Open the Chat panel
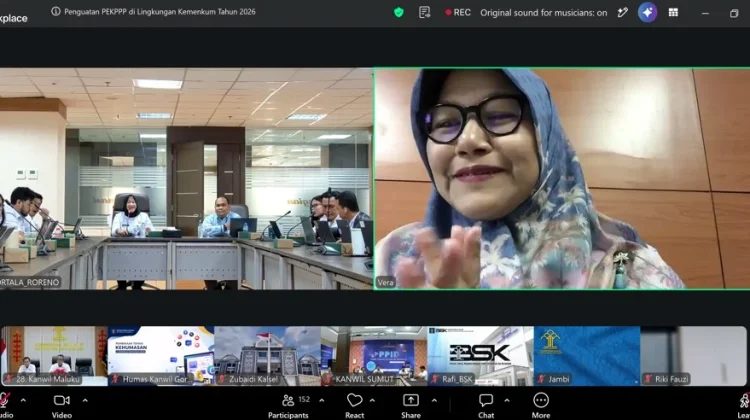 click(x=486, y=406)
